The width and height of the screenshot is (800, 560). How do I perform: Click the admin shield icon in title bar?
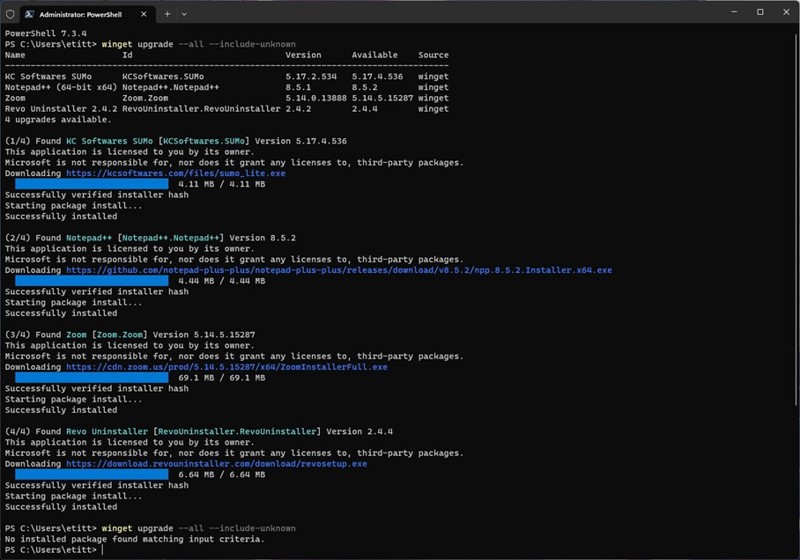pos(10,14)
